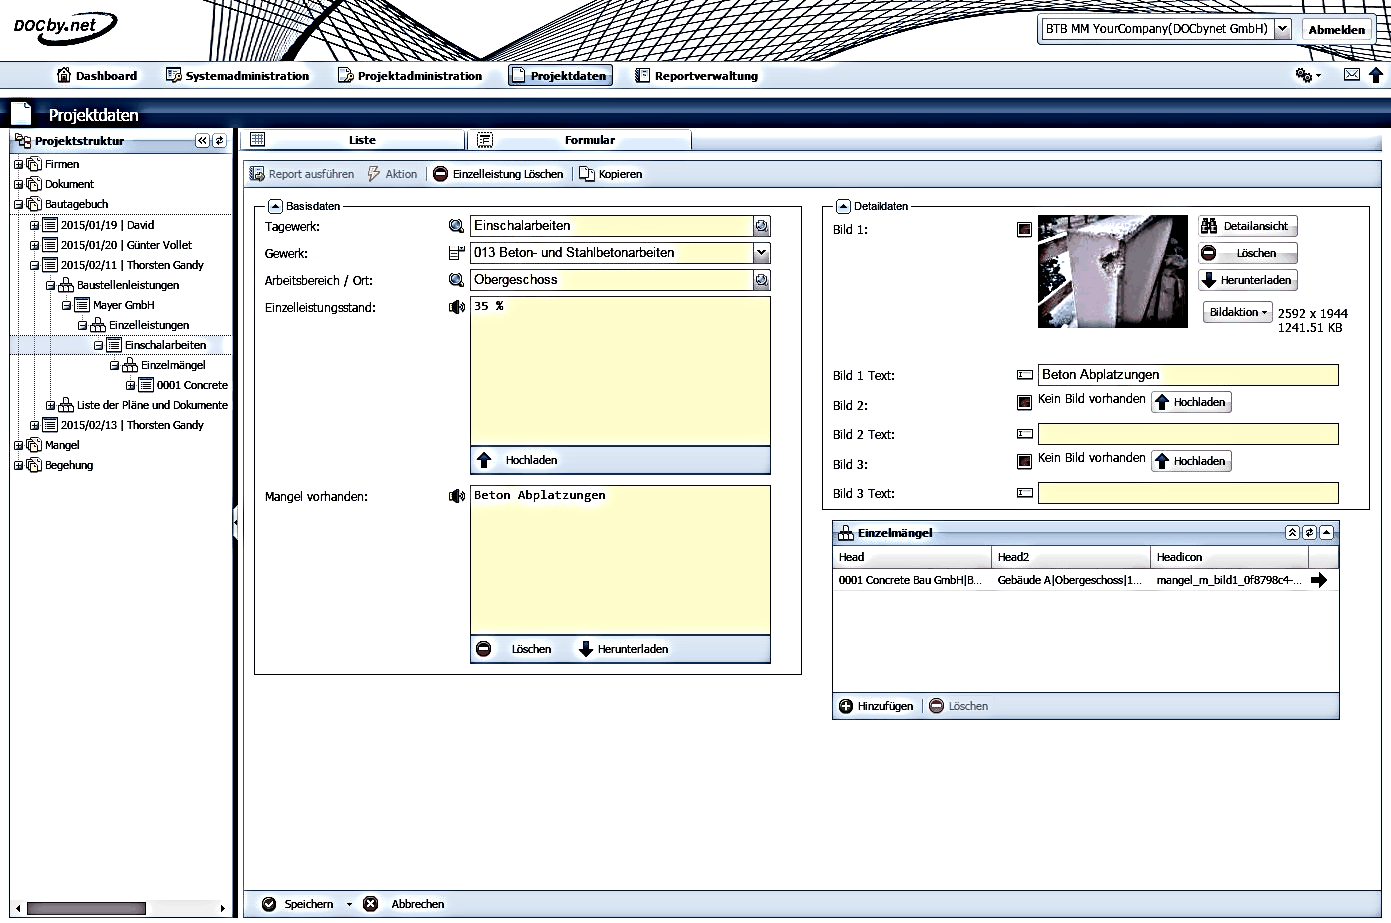Viewport: 1391px width, 923px height.
Task: Select tree item 2015/01/19 | David
Action: click(x=107, y=225)
